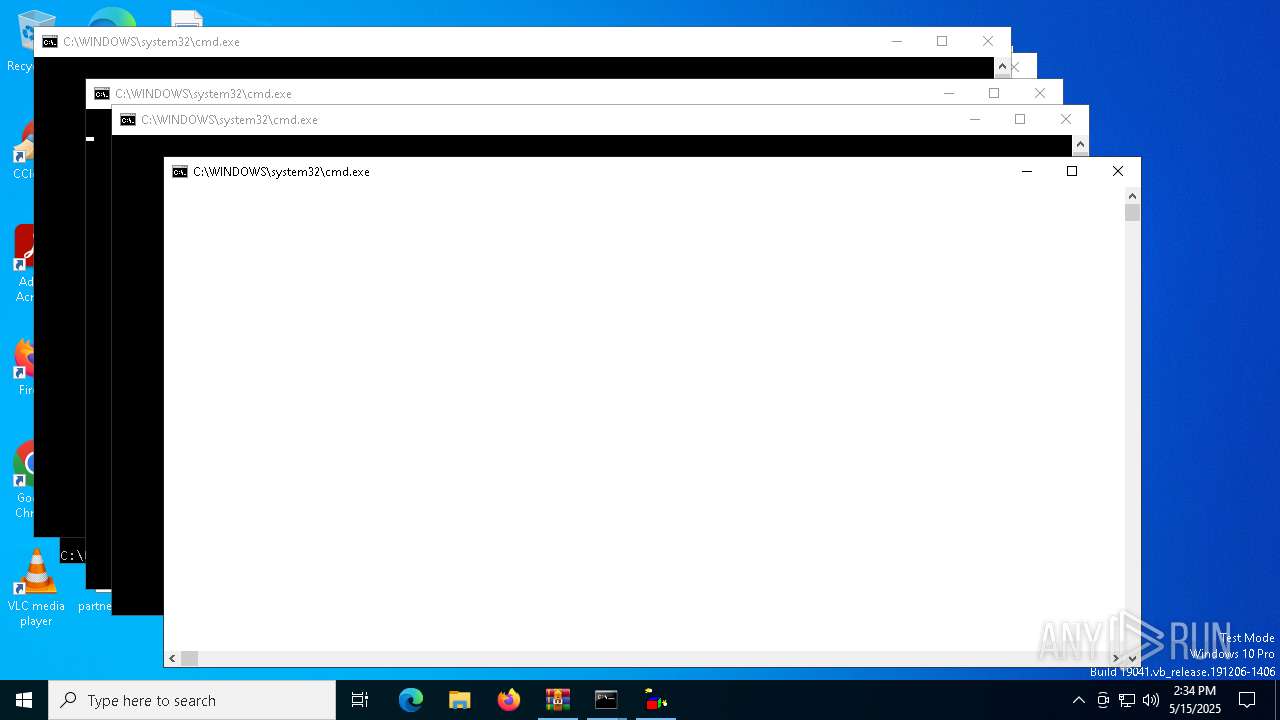
Task: Select the cmd taskbar button
Action: pos(606,700)
